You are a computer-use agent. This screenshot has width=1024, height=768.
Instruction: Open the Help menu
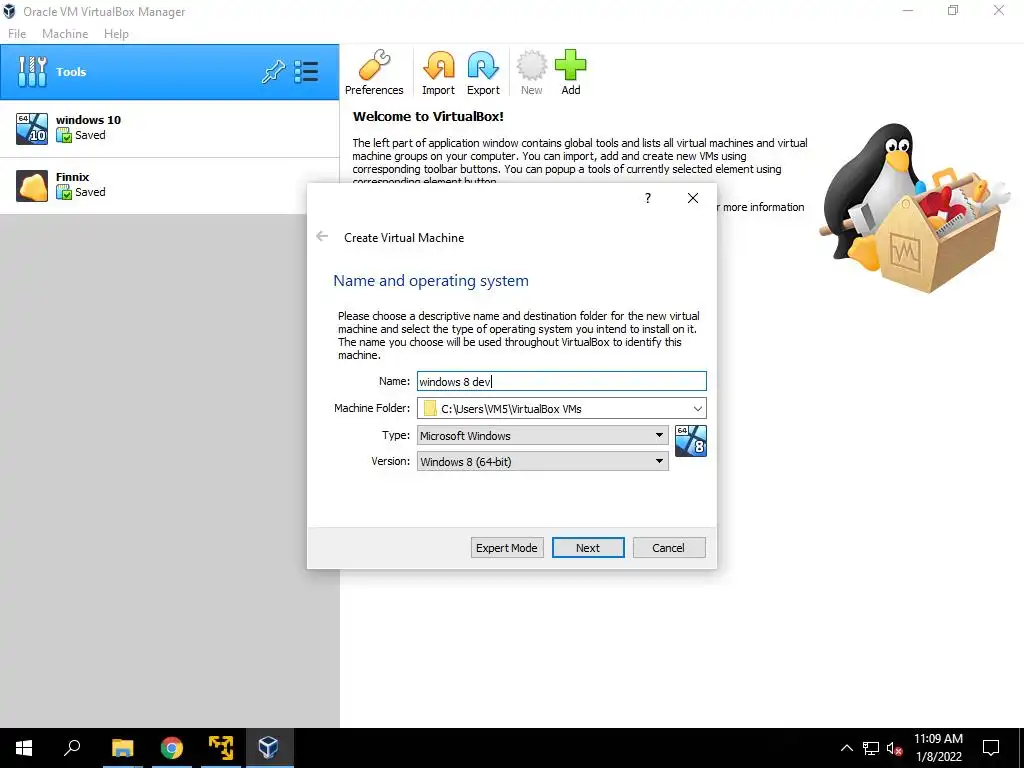pyautogui.click(x=116, y=34)
